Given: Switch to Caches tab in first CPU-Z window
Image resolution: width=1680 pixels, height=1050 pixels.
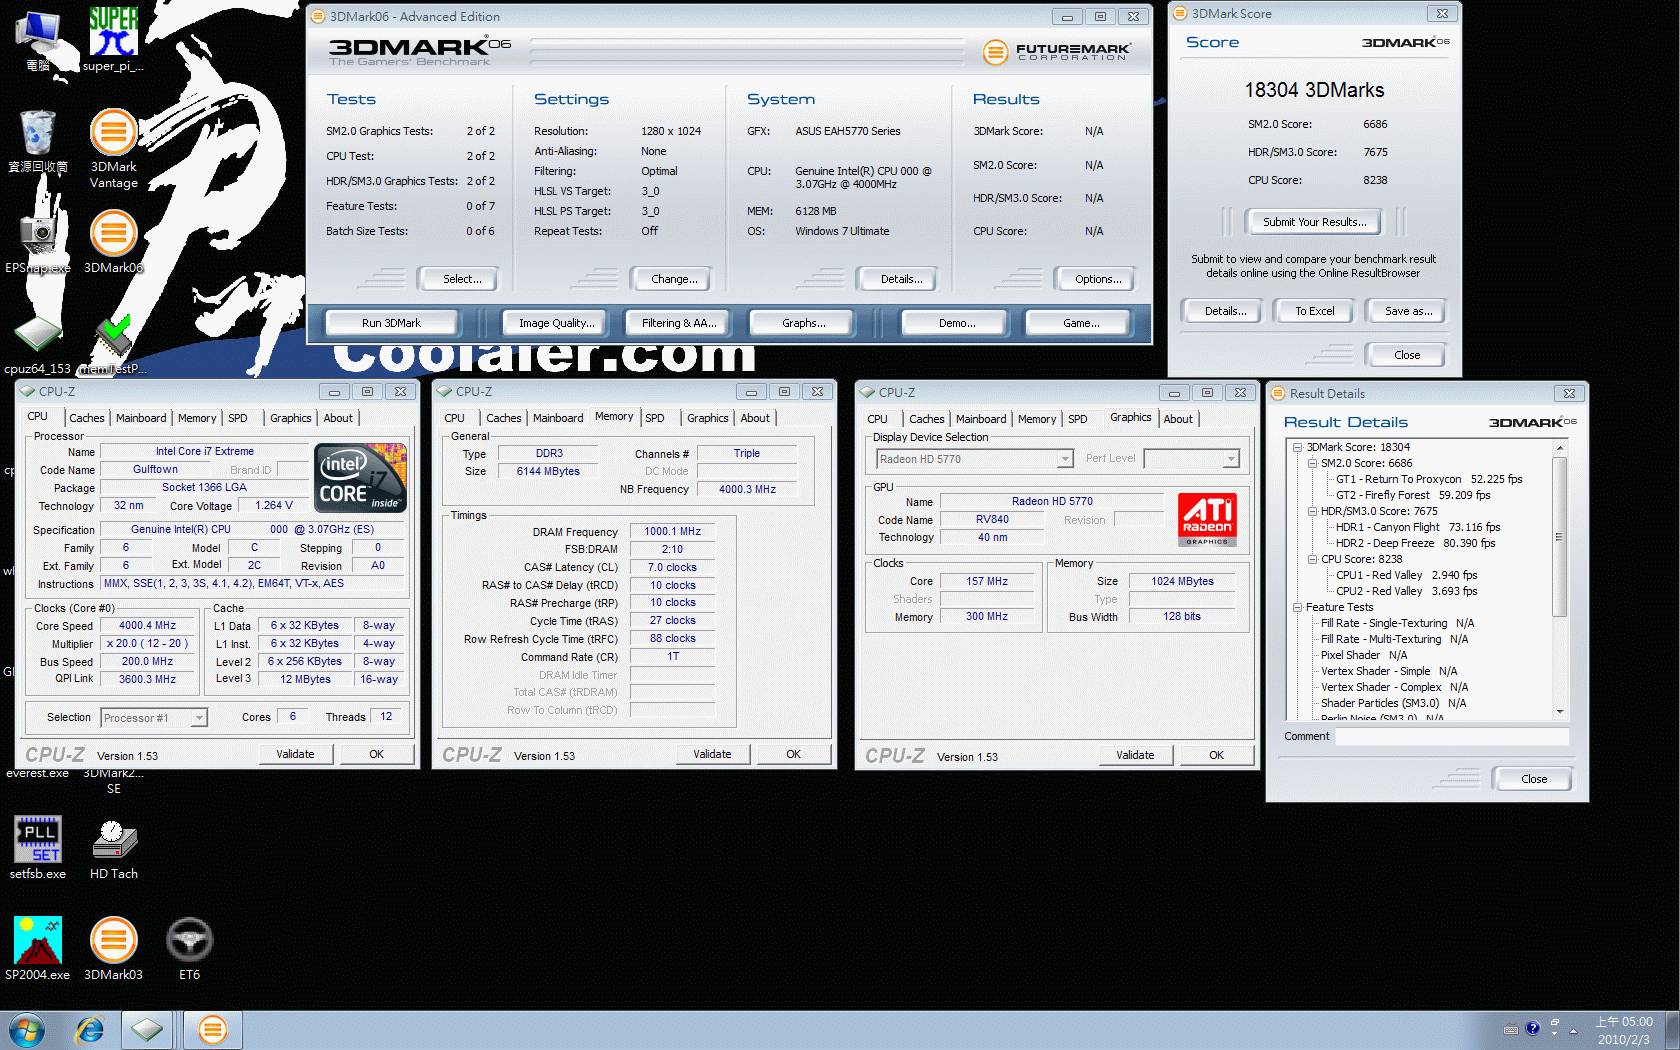Looking at the screenshot, I should click(x=87, y=418).
